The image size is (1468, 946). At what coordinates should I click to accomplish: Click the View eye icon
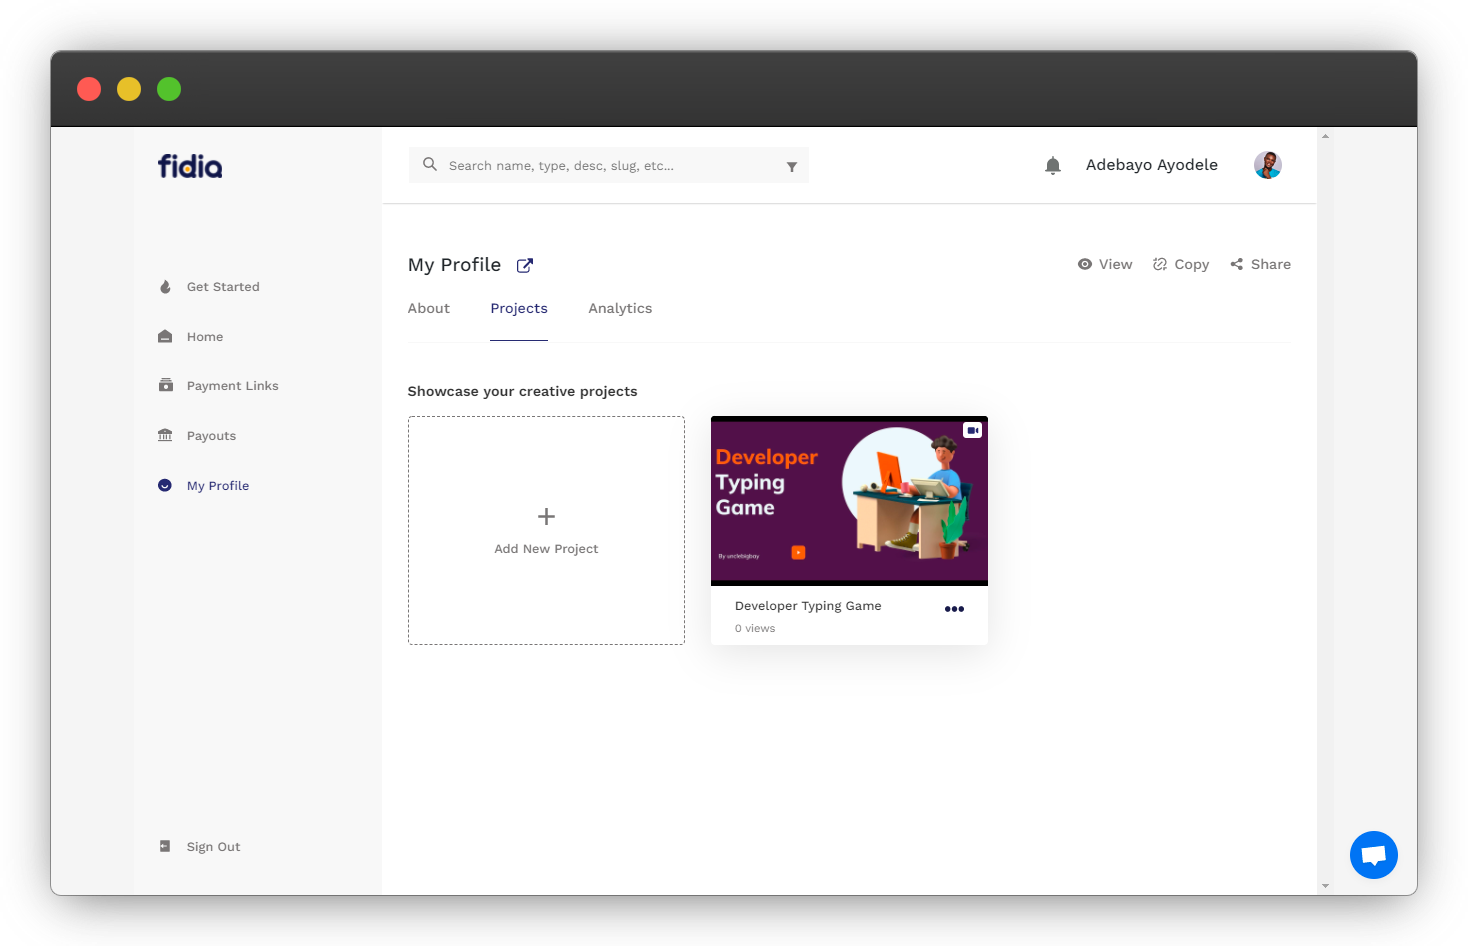[1085, 264]
